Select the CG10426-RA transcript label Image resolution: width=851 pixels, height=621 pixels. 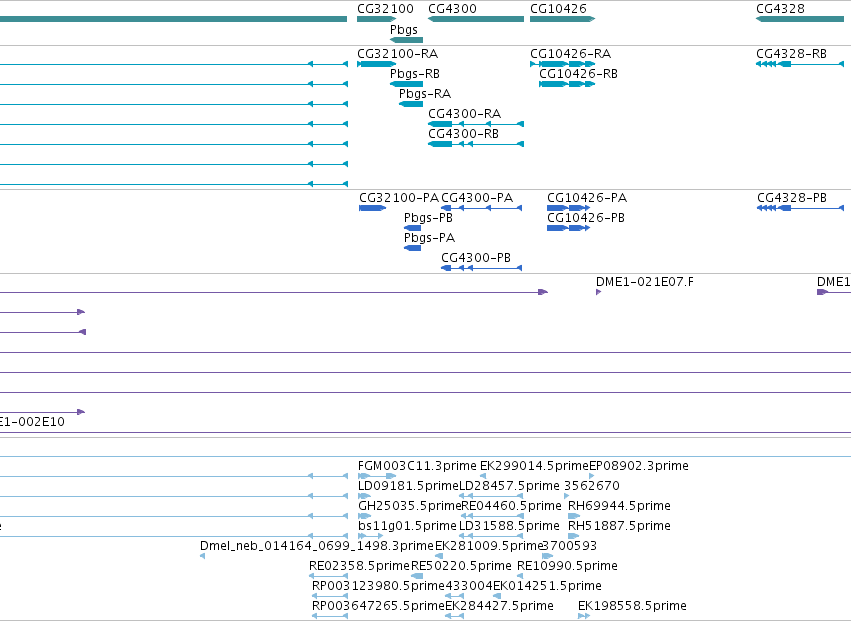[570, 54]
